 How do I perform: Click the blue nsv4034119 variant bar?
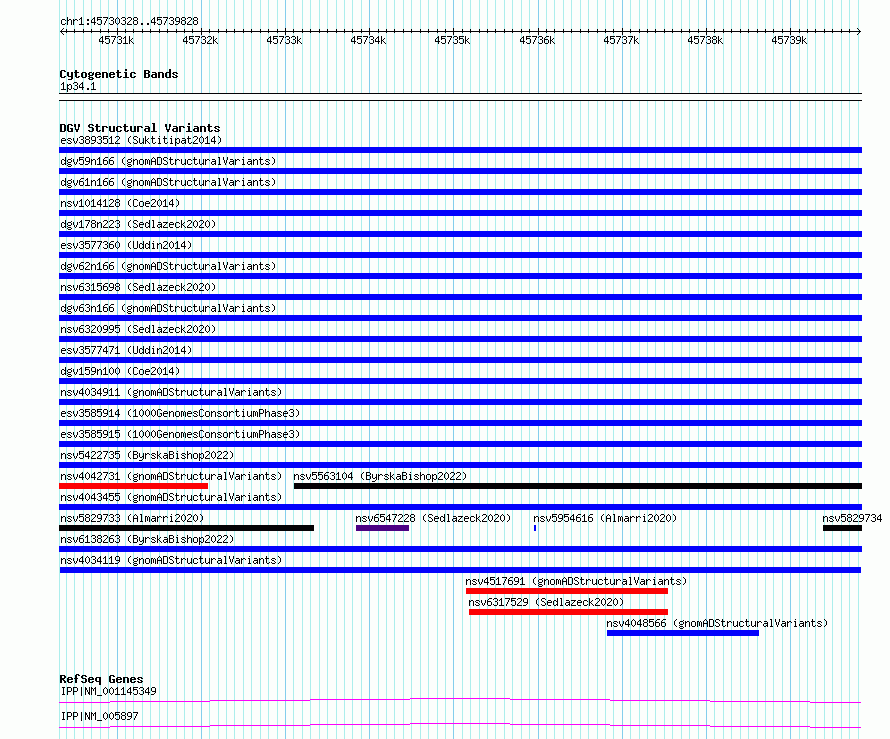click(460, 570)
